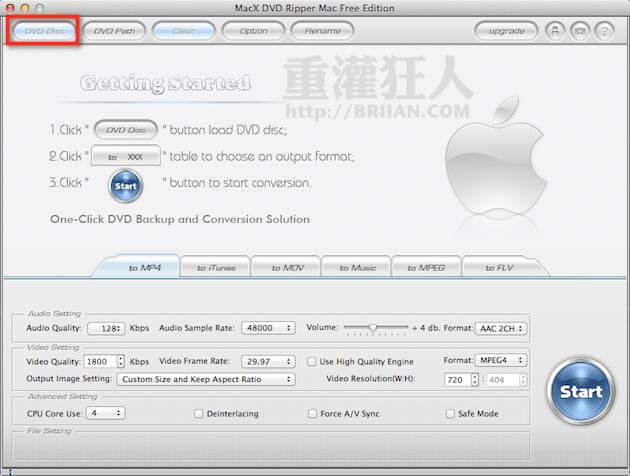630x476 pixels.
Task: Open help with the question mark icon
Action: pyautogui.click(x=604, y=31)
